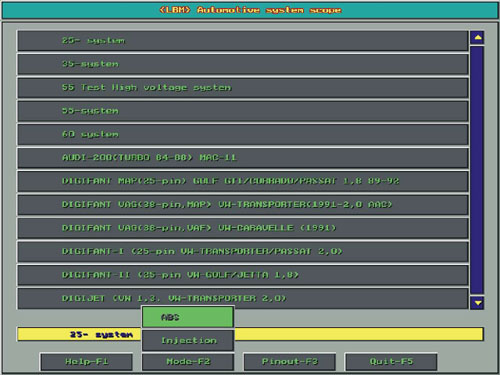Click the vertical scrollbar track
The height and width of the screenshot is (375, 500).
(477, 170)
